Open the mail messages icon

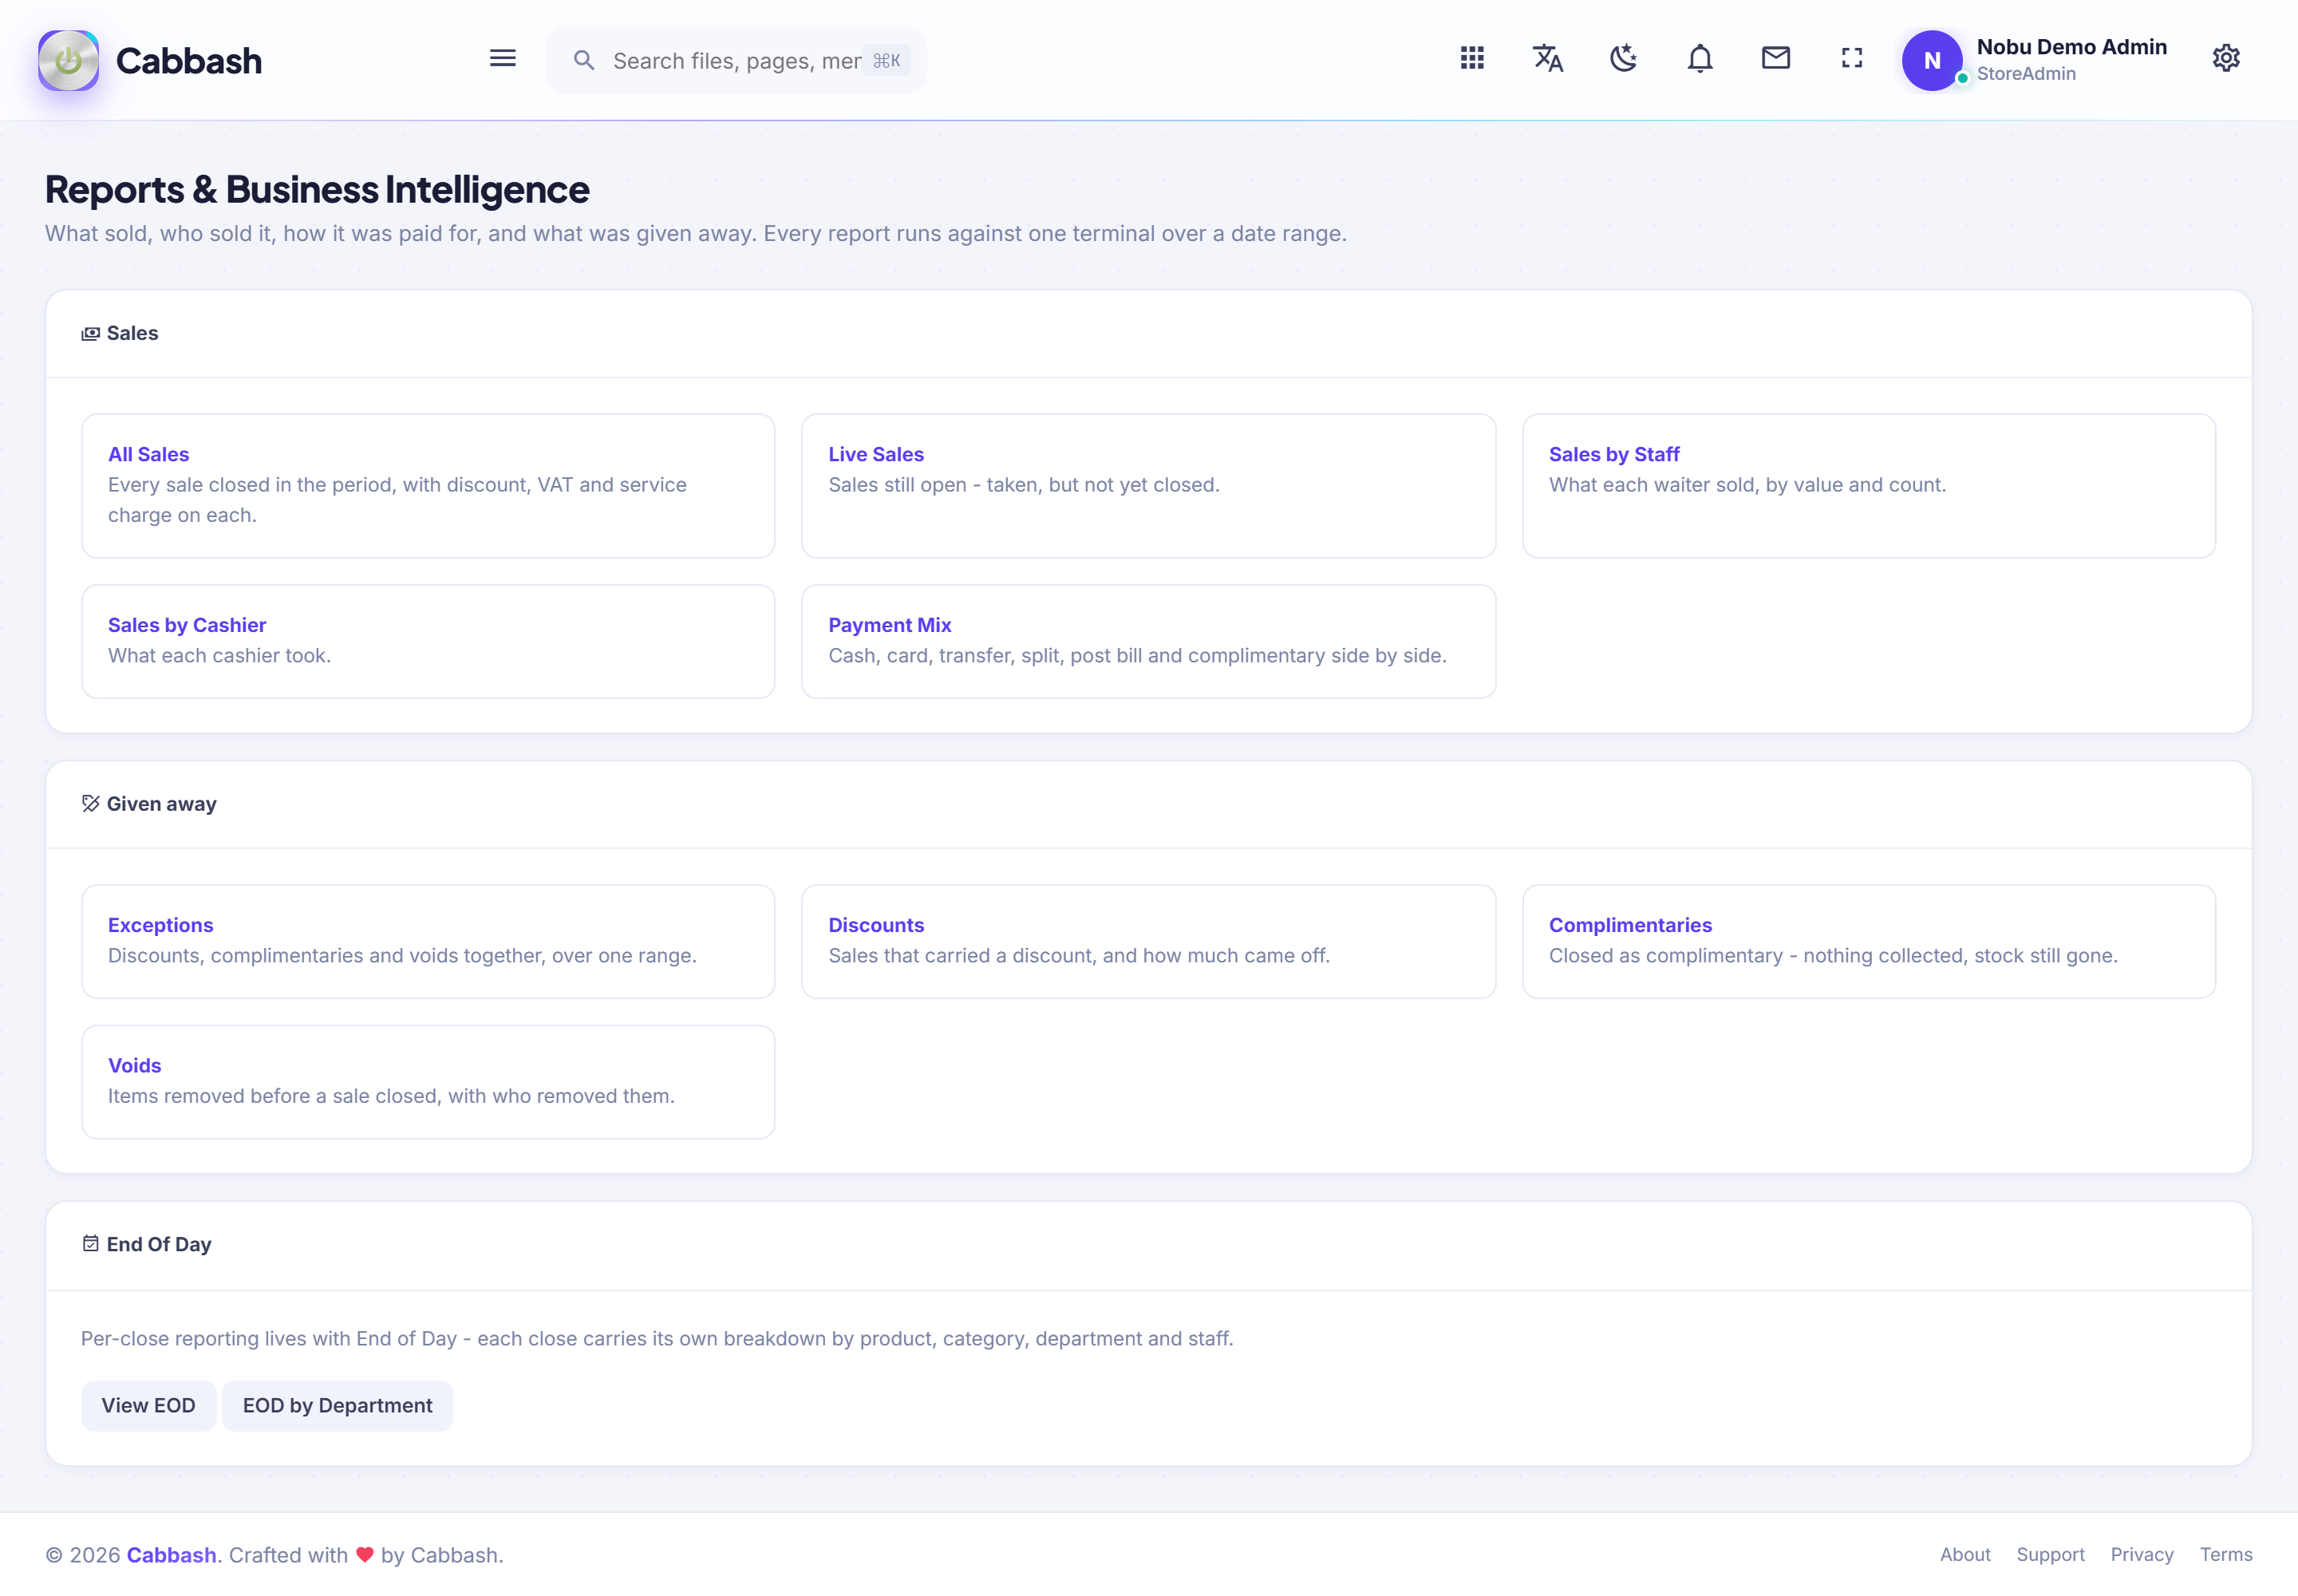coord(1776,58)
